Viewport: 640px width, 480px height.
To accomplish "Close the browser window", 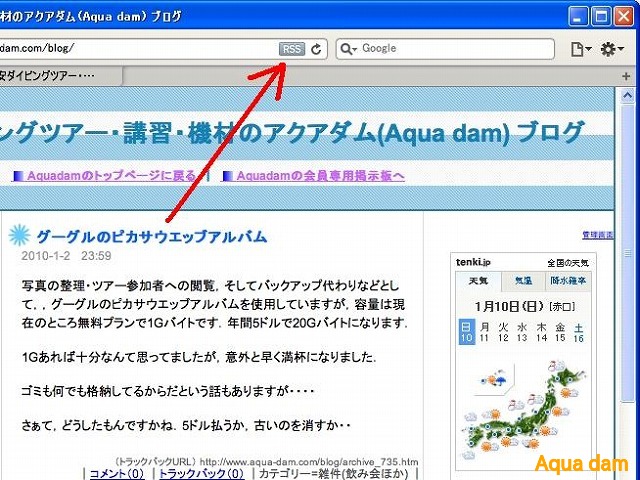I will pos(624,16).
